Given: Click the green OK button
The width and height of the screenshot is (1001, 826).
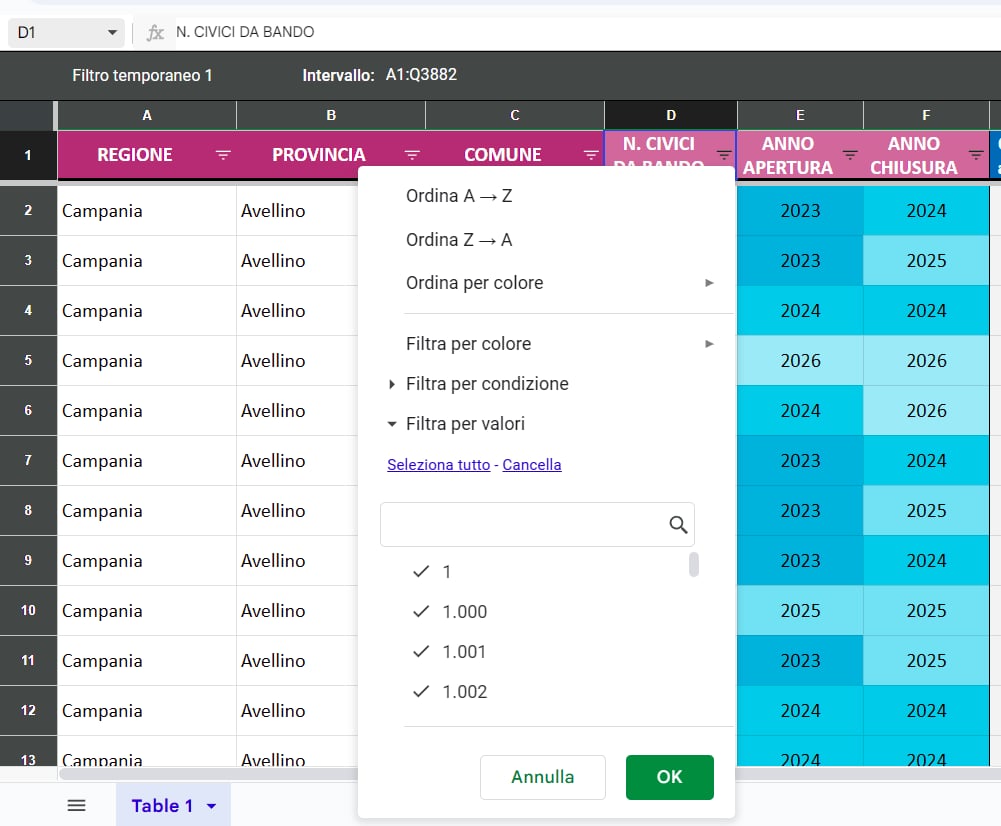Looking at the screenshot, I should point(669,777).
